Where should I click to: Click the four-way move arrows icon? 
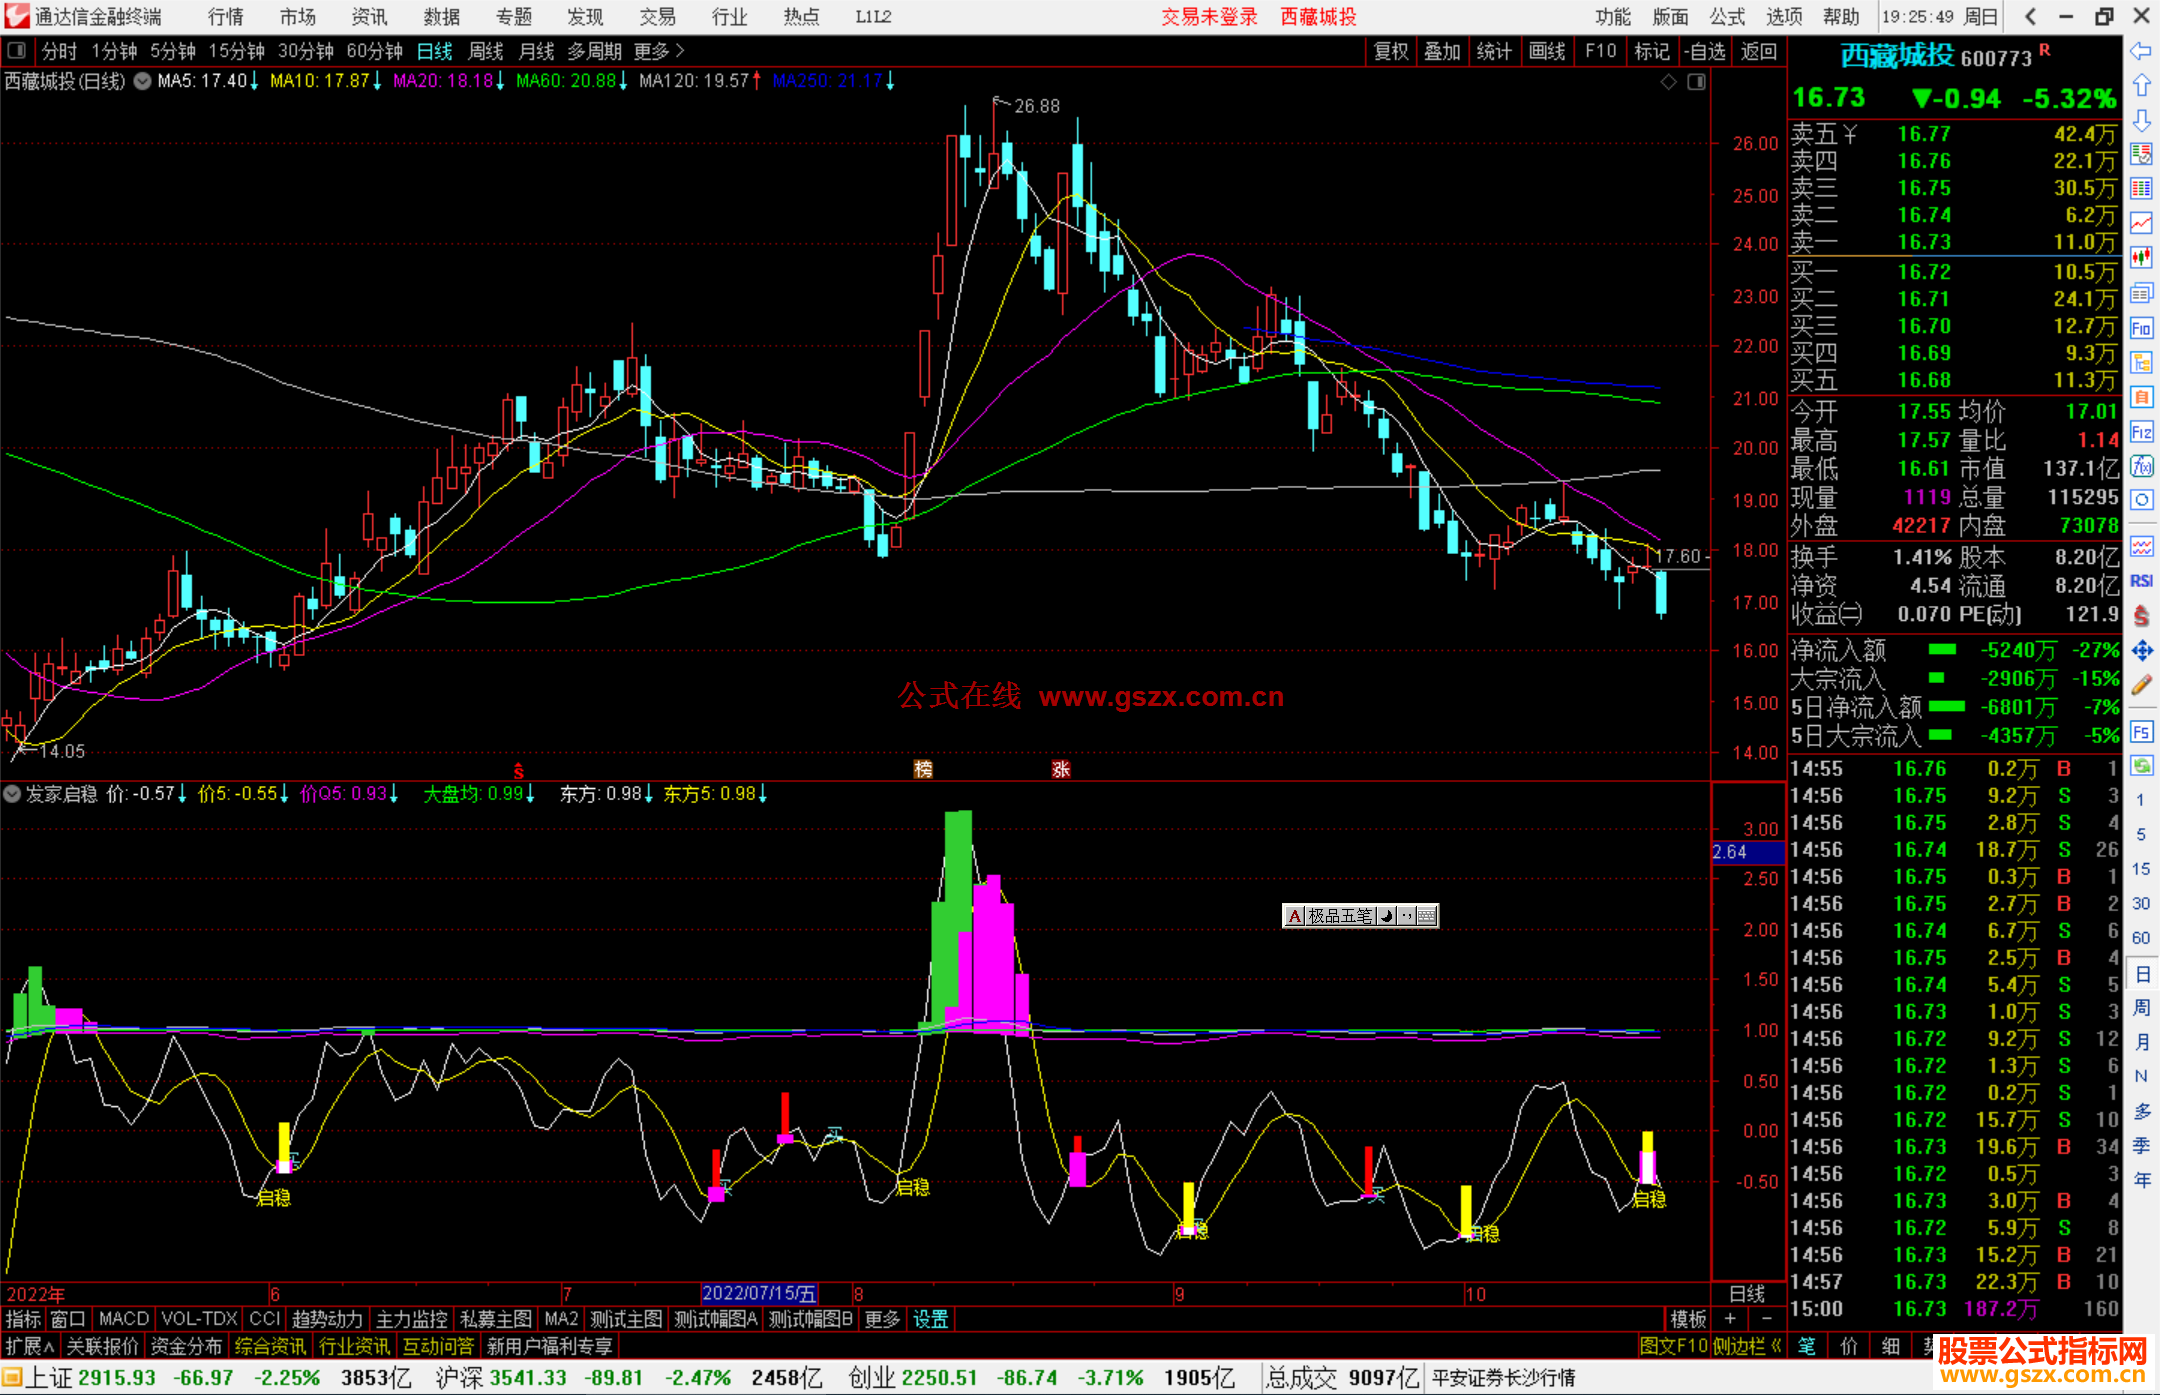point(2141,651)
